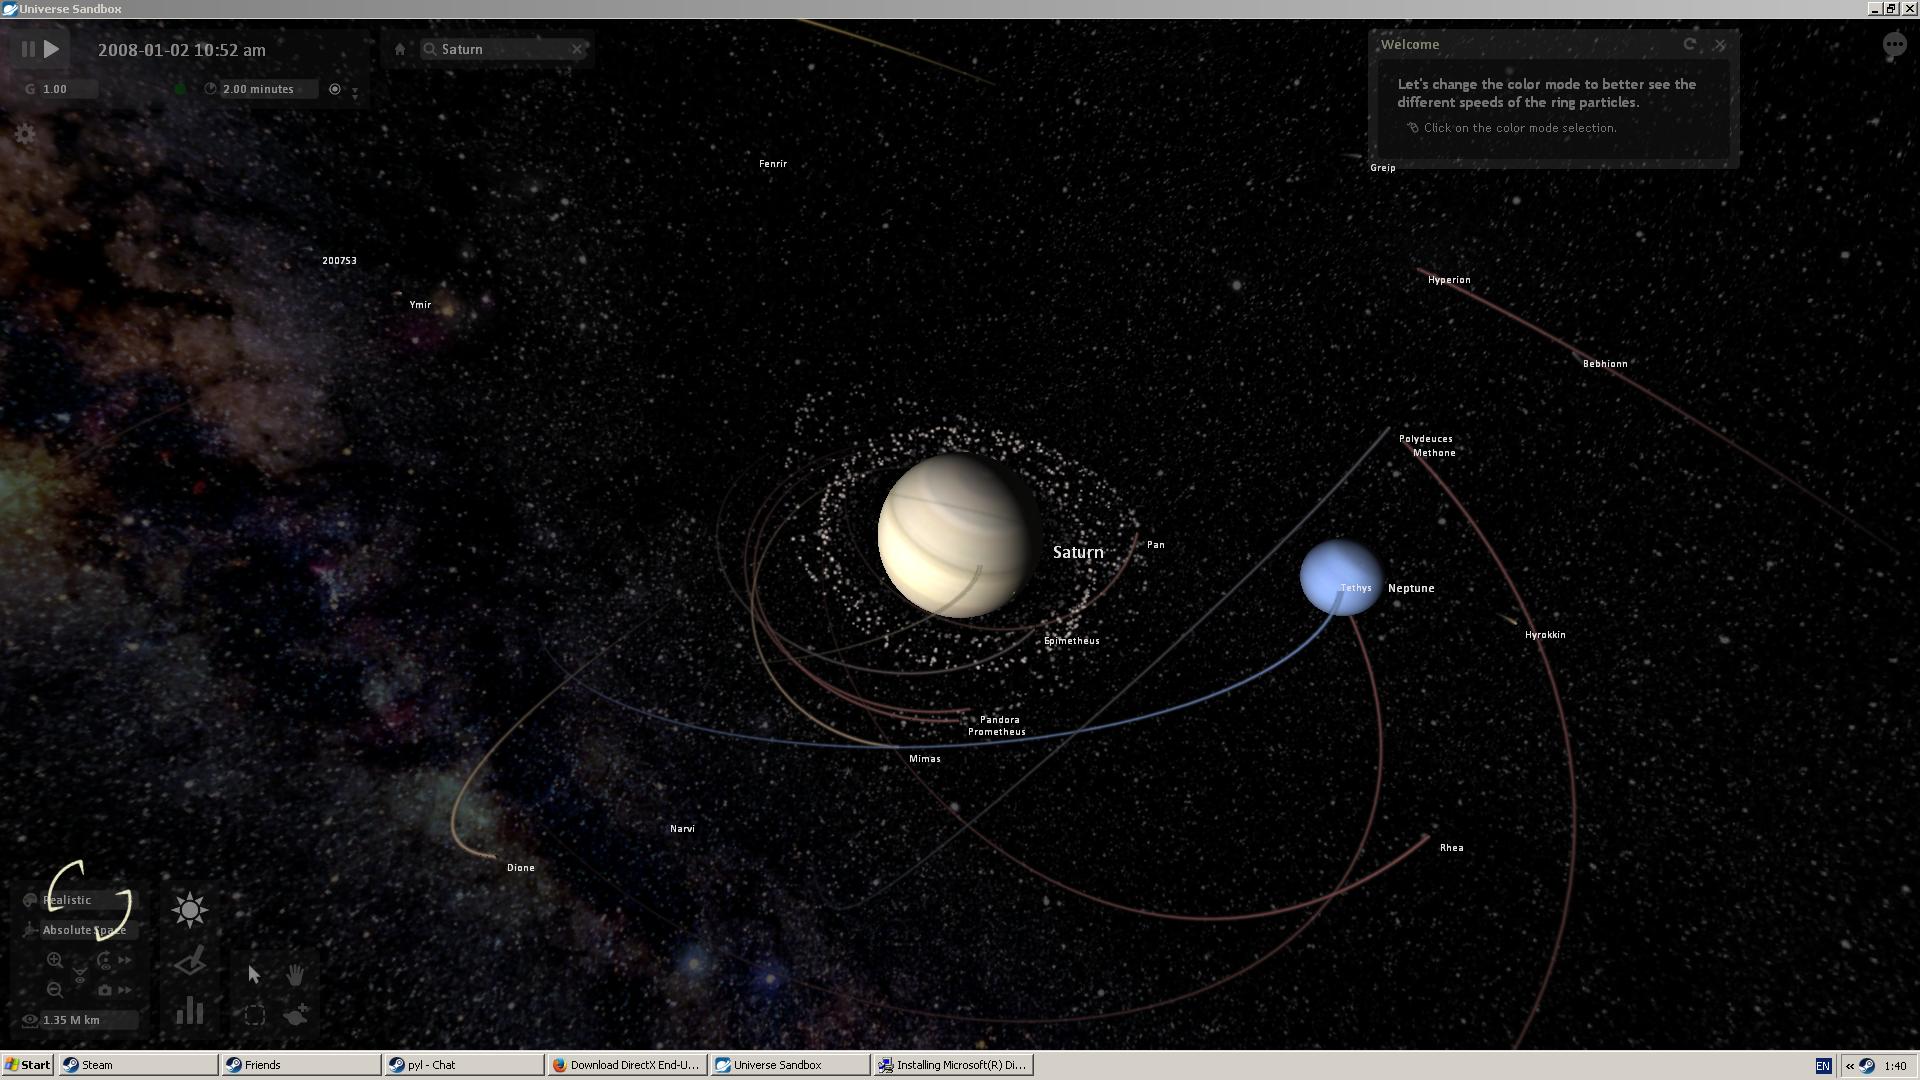The image size is (1920, 1080).
Task: Toggle the time step target radio icon
Action: pyautogui.click(x=335, y=89)
